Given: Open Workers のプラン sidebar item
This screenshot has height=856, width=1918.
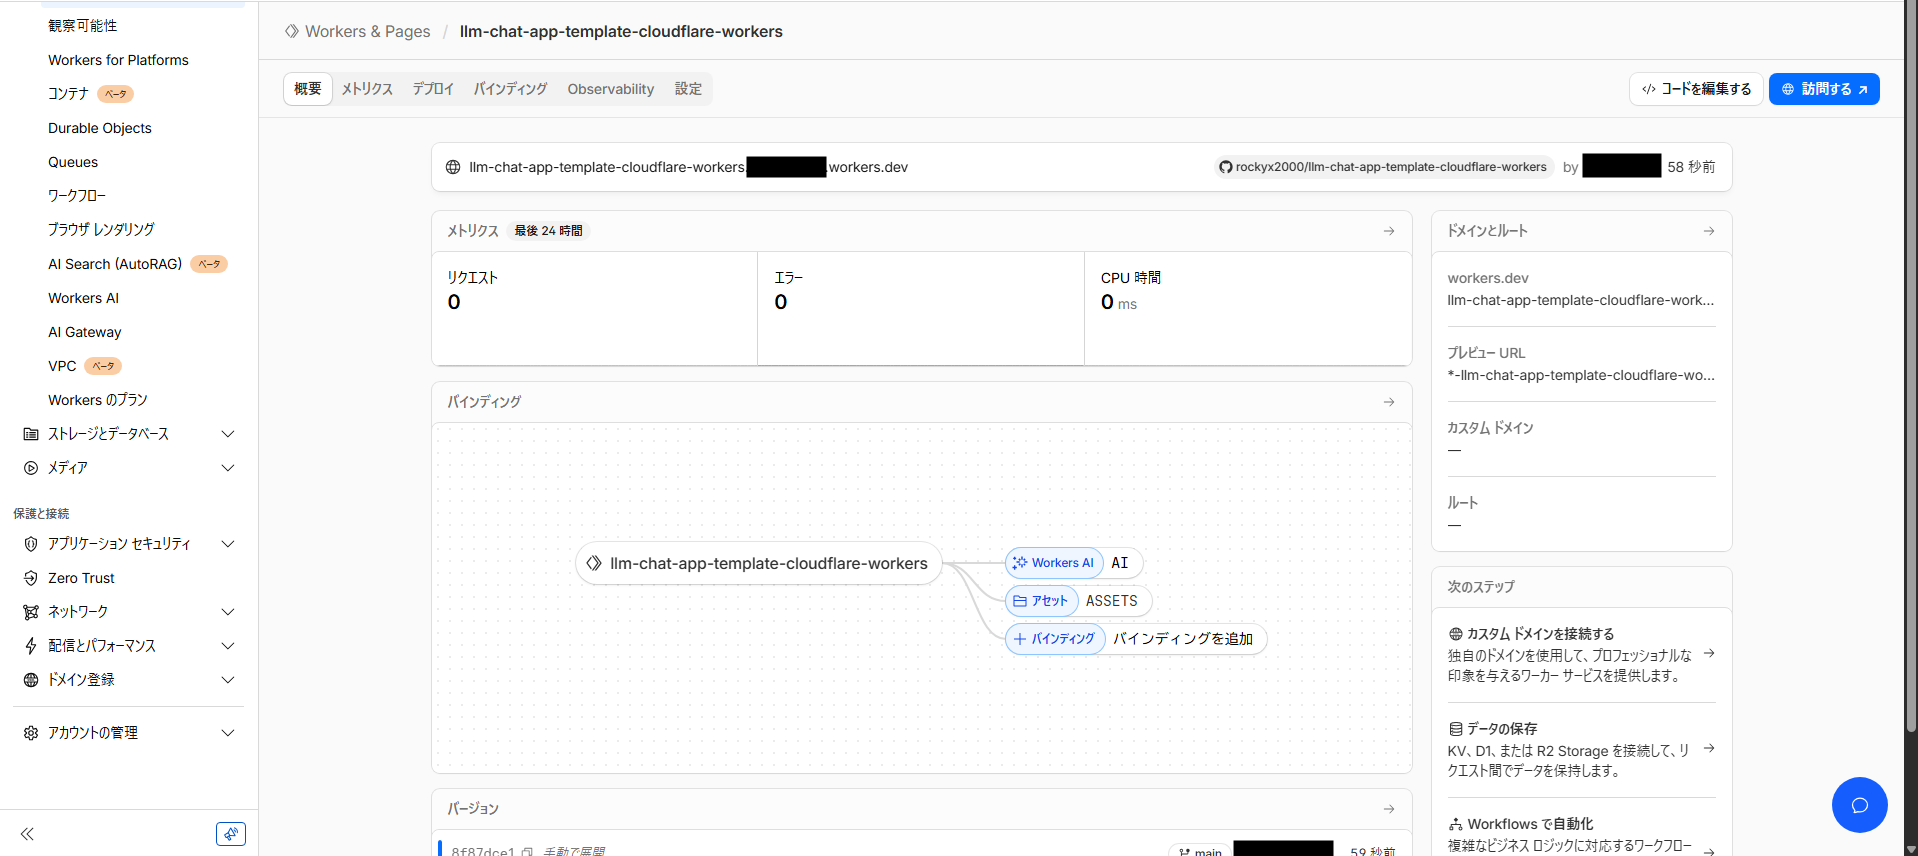Looking at the screenshot, I should (98, 400).
